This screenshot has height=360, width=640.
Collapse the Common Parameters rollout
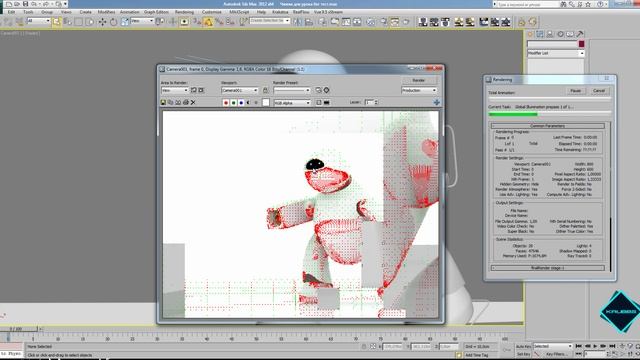point(547,126)
